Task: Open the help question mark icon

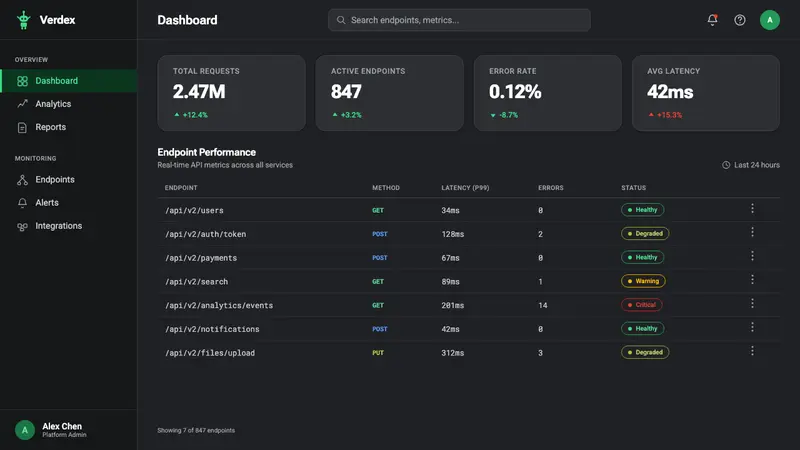Action: (740, 20)
